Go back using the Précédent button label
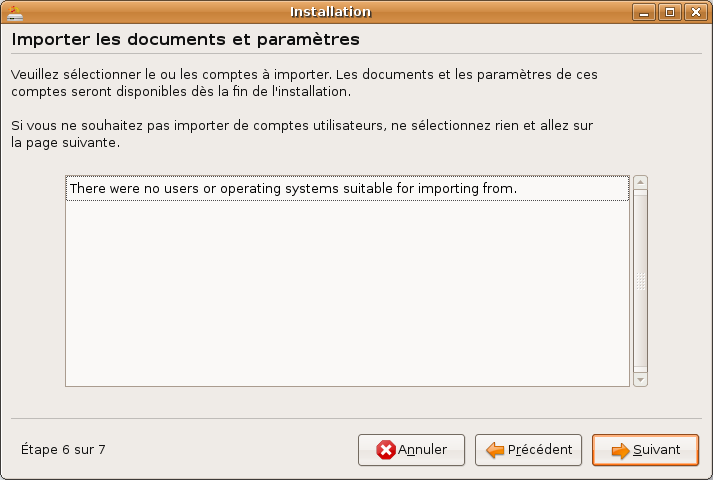Viewport: 713px width, 480px height. [x=540, y=450]
